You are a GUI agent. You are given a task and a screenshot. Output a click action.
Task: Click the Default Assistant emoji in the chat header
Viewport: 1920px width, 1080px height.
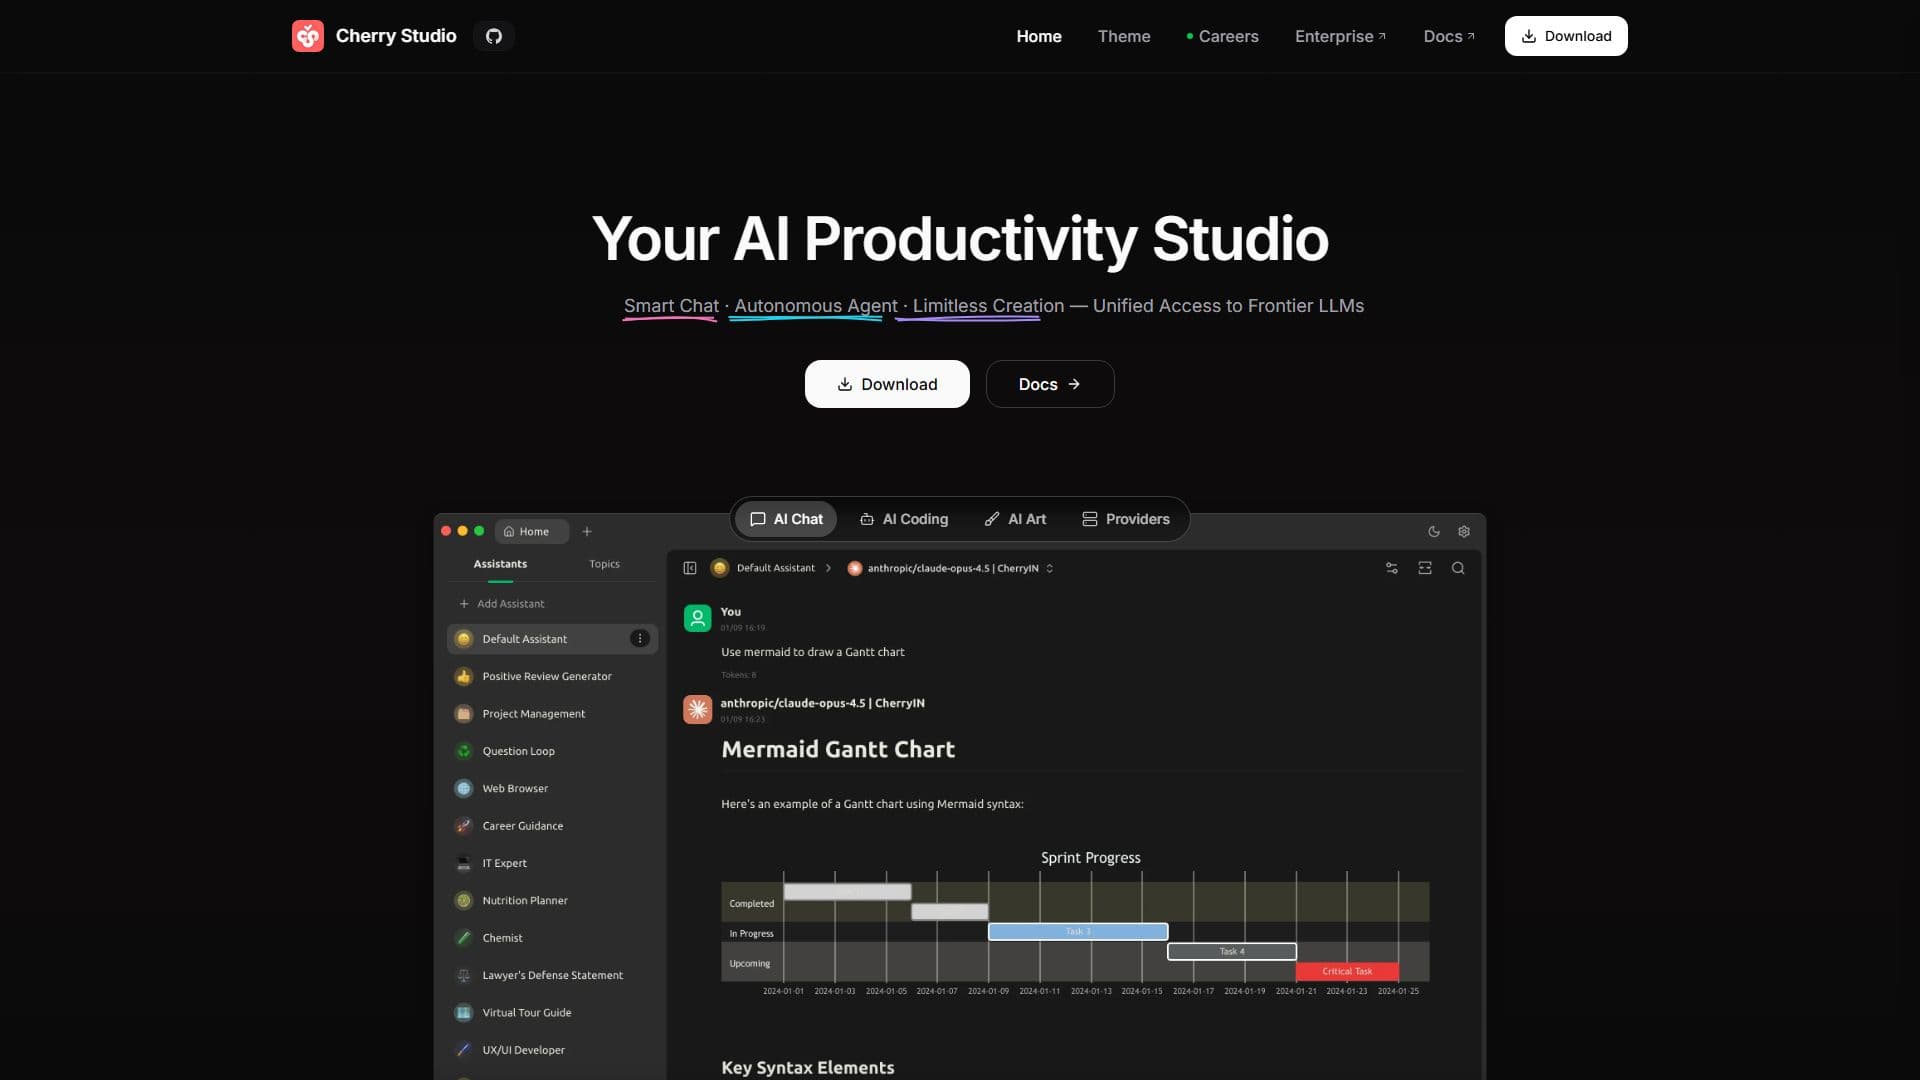pos(719,568)
